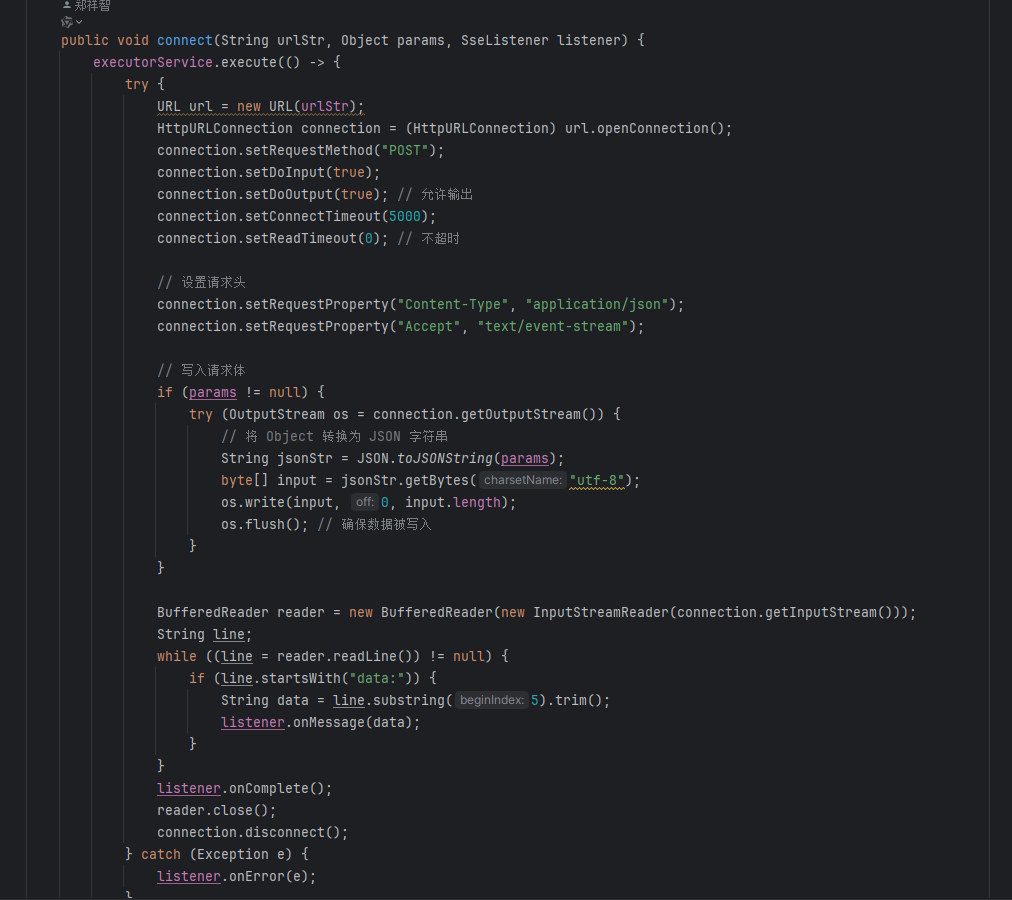
Task: Click the catch keyword
Action: coord(161,854)
